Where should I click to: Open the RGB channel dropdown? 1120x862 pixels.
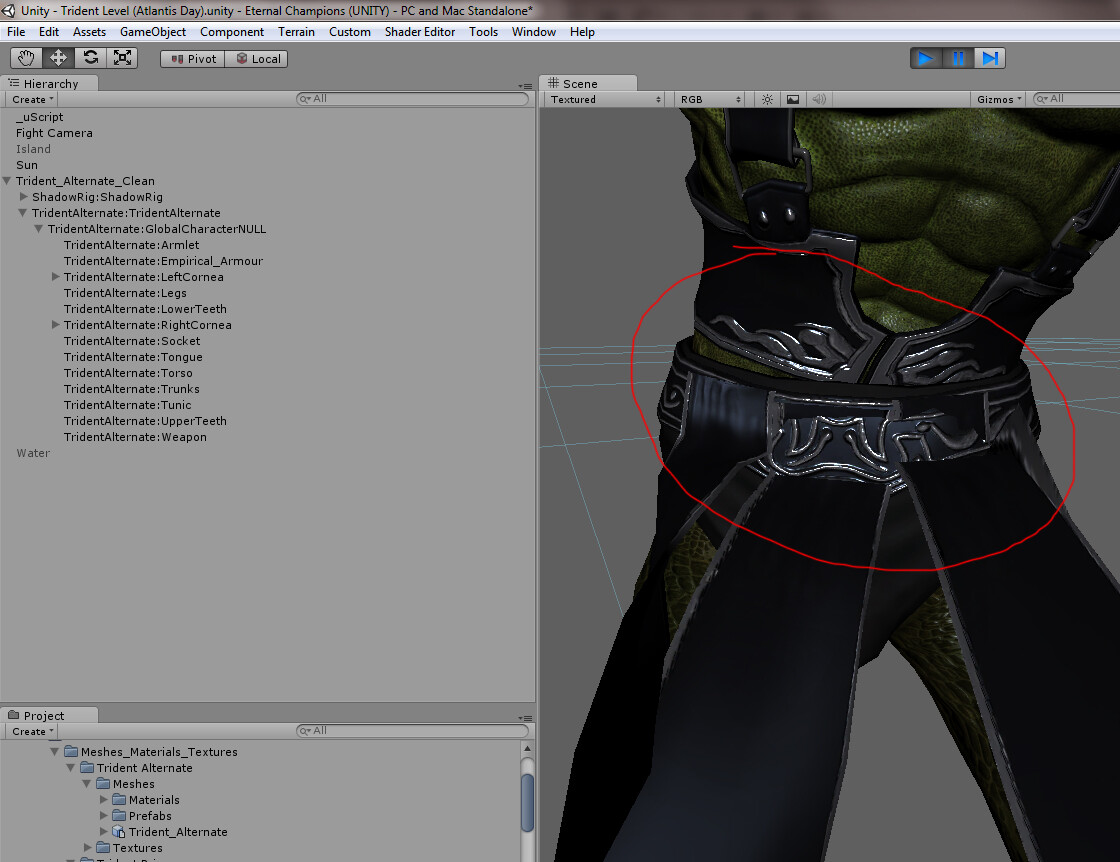(x=706, y=99)
